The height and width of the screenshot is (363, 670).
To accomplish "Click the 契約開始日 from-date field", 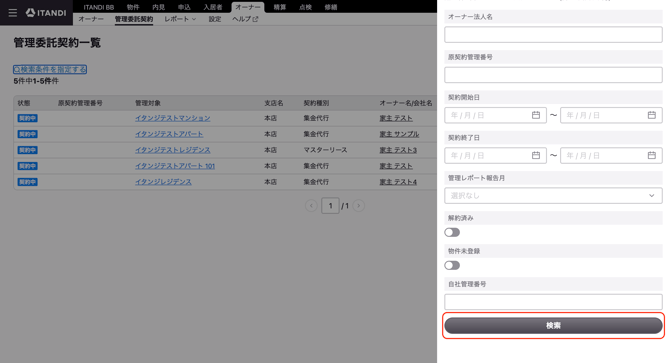I will [x=495, y=115].
